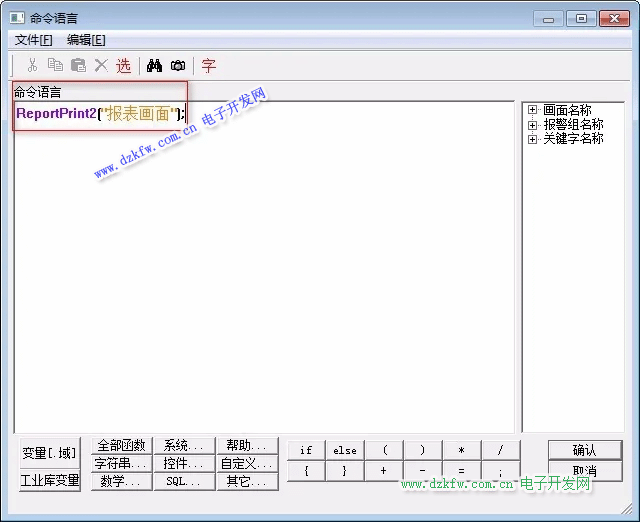640x522 pixels.
Task: Insert an if keyword using the if button
Action: (306, 450)
